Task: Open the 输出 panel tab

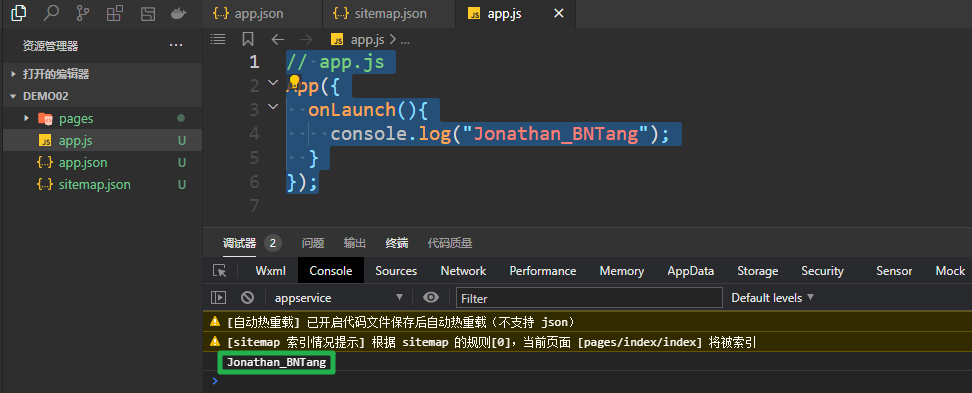Action: click(x=355, y=243)
